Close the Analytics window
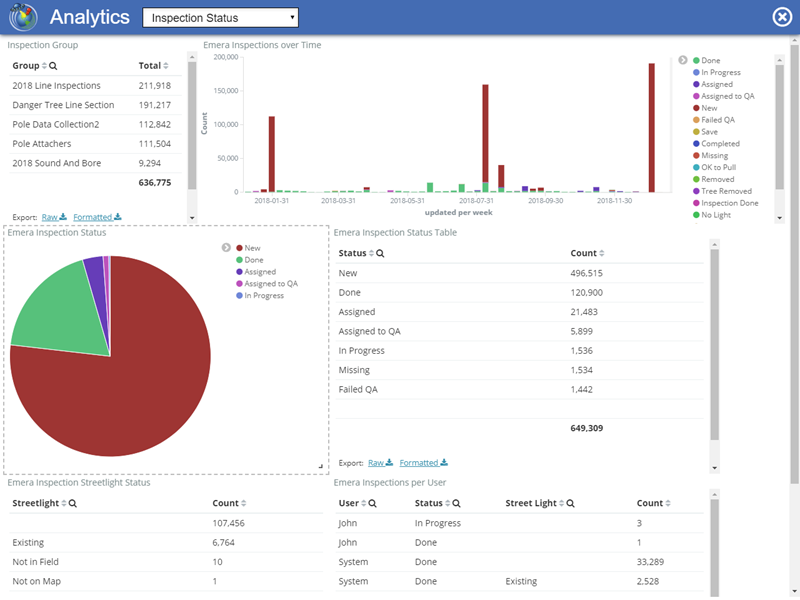The width and height of the screenshot is (800, 600). [x=782, y=17]
